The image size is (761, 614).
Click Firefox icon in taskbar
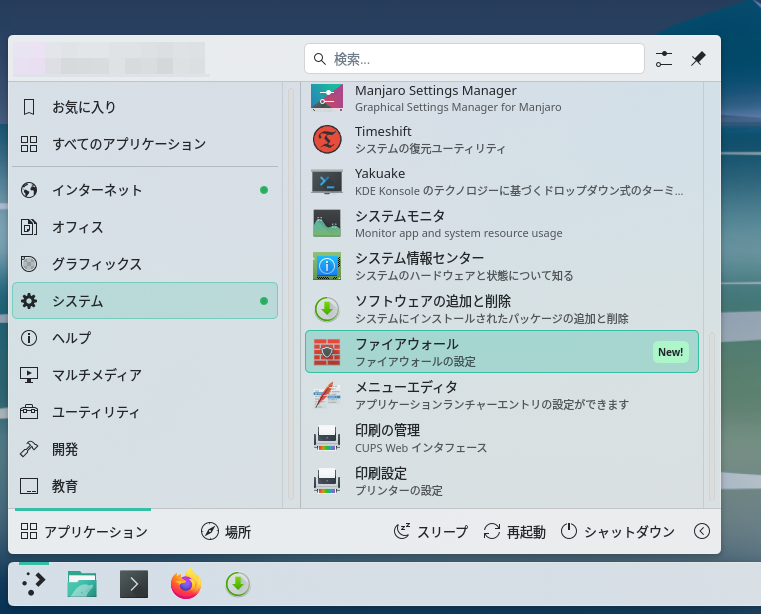[186, 584]
